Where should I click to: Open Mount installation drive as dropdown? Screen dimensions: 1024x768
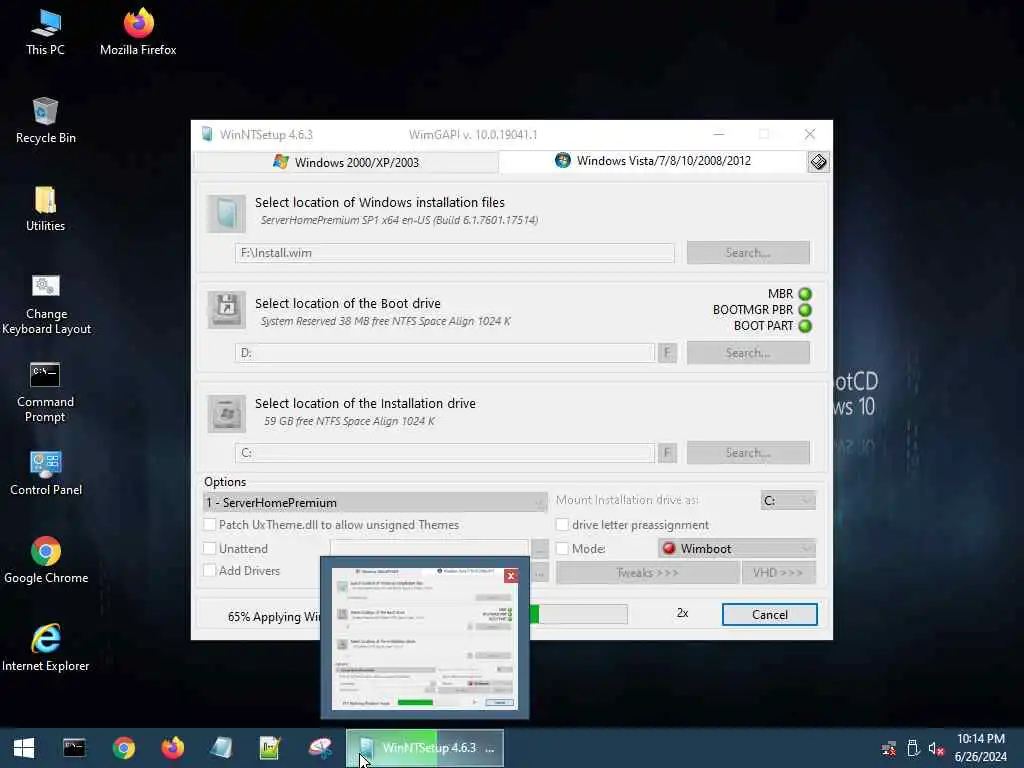788,500
